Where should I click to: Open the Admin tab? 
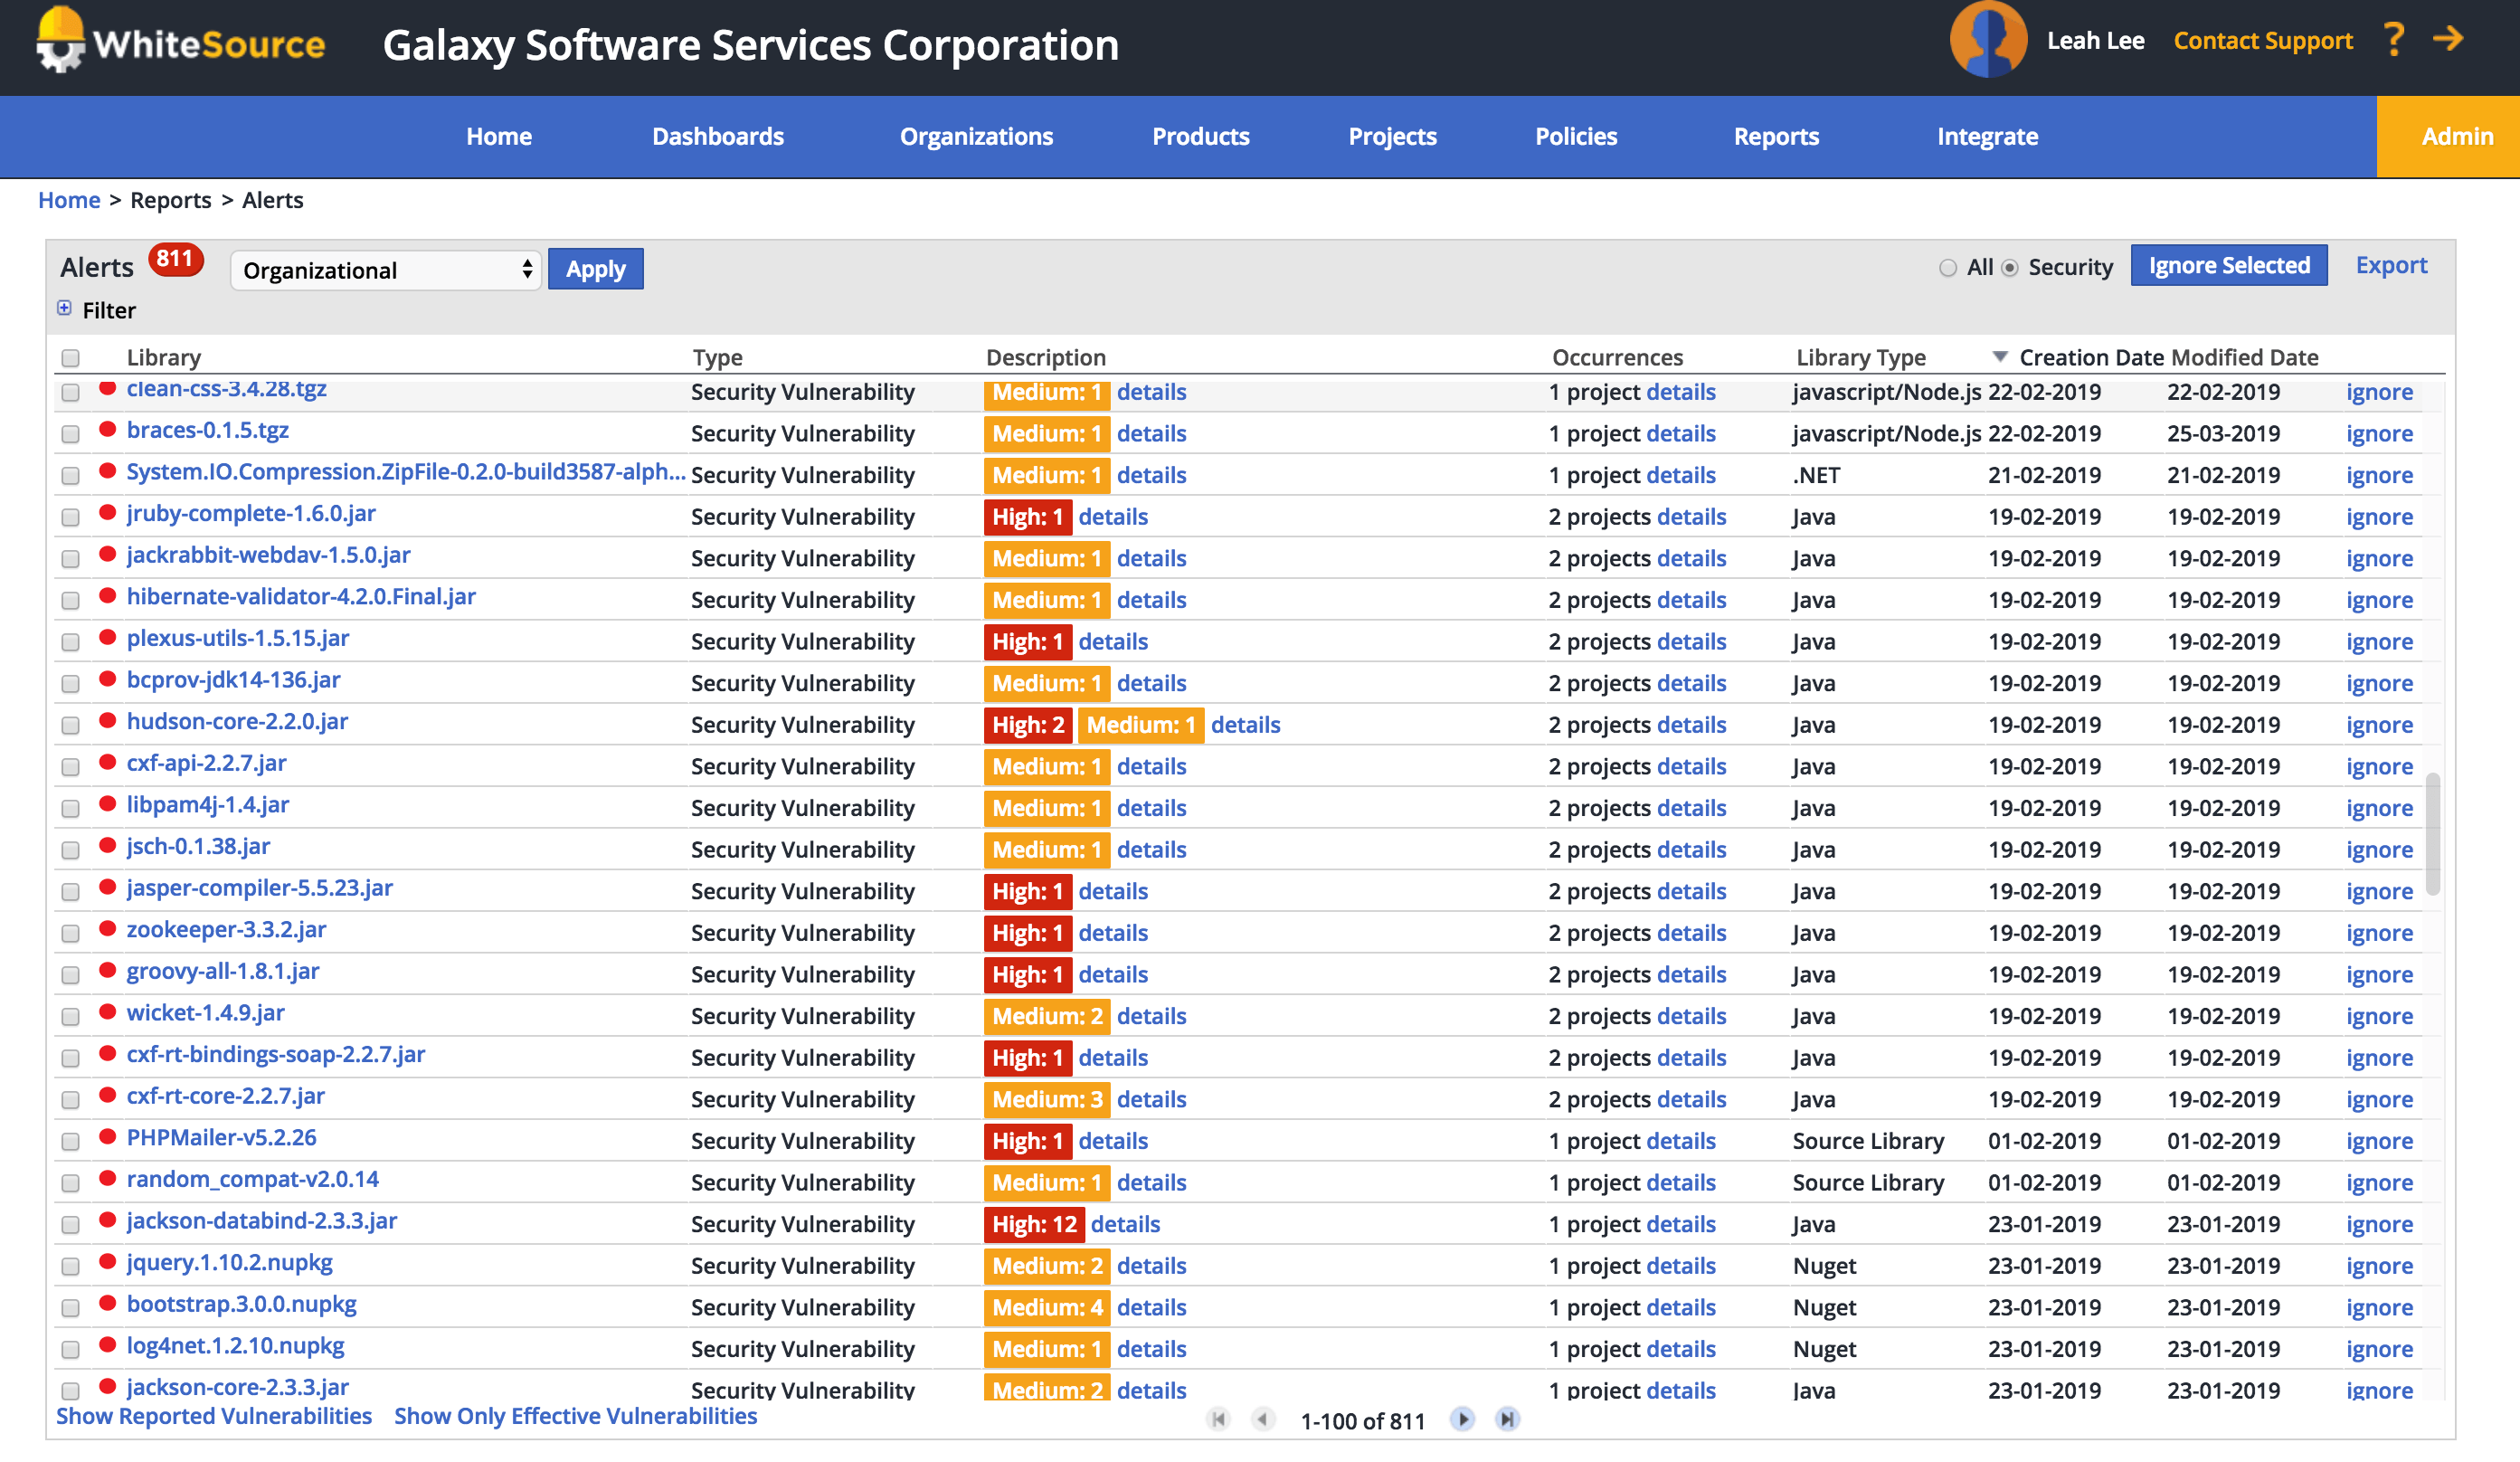2448,136
